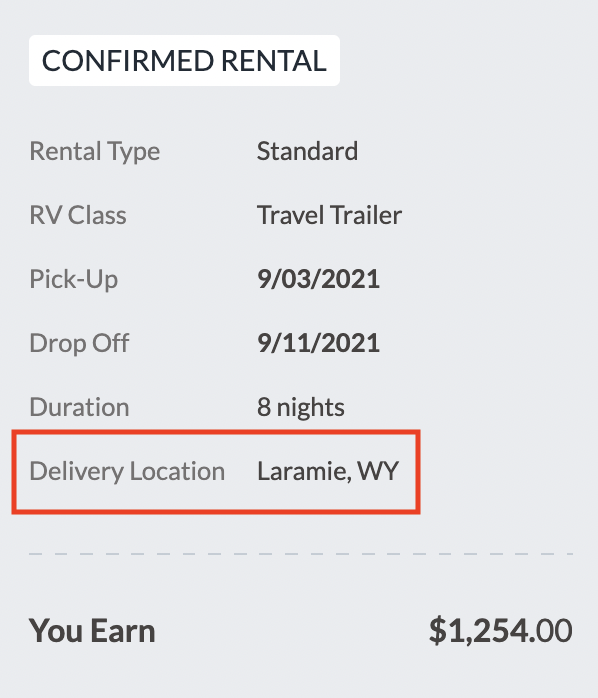Click the dashed divider line
This screenshot has width=598, height=698.
301,554
